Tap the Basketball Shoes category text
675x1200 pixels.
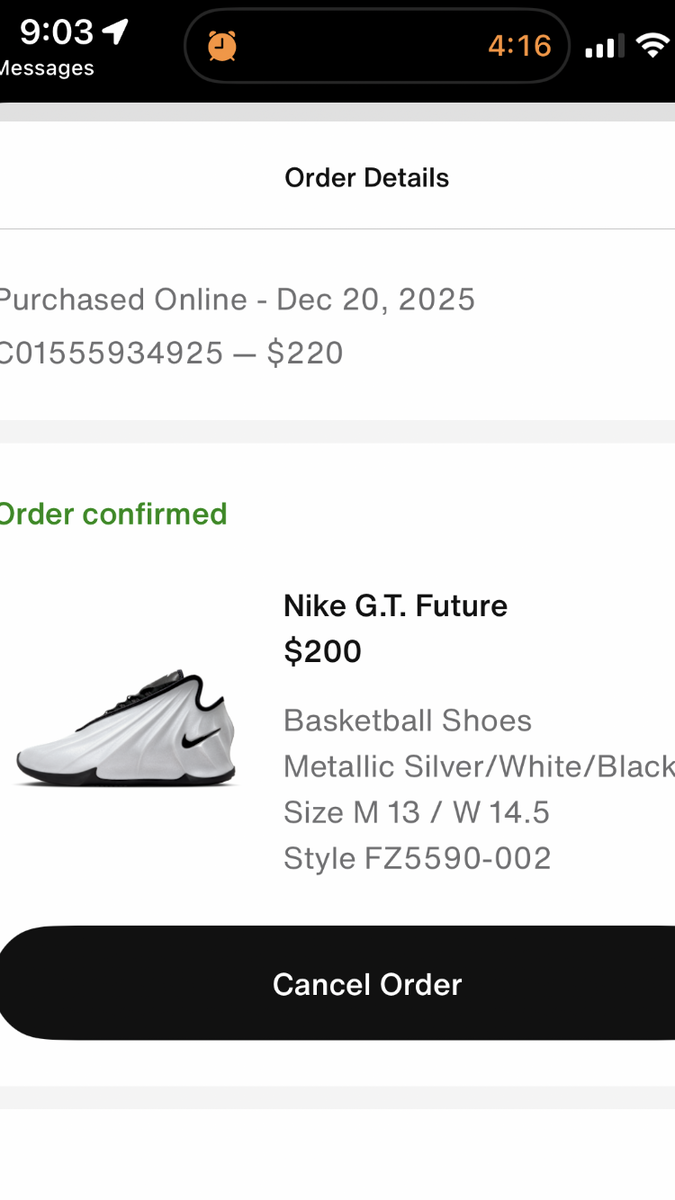click(407, 720)
